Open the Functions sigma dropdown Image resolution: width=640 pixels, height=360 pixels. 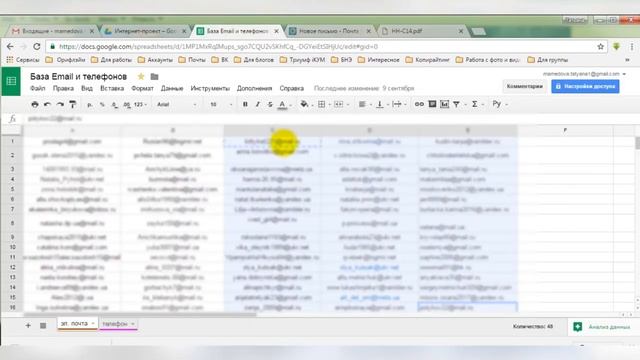click(x=477, y=104)
